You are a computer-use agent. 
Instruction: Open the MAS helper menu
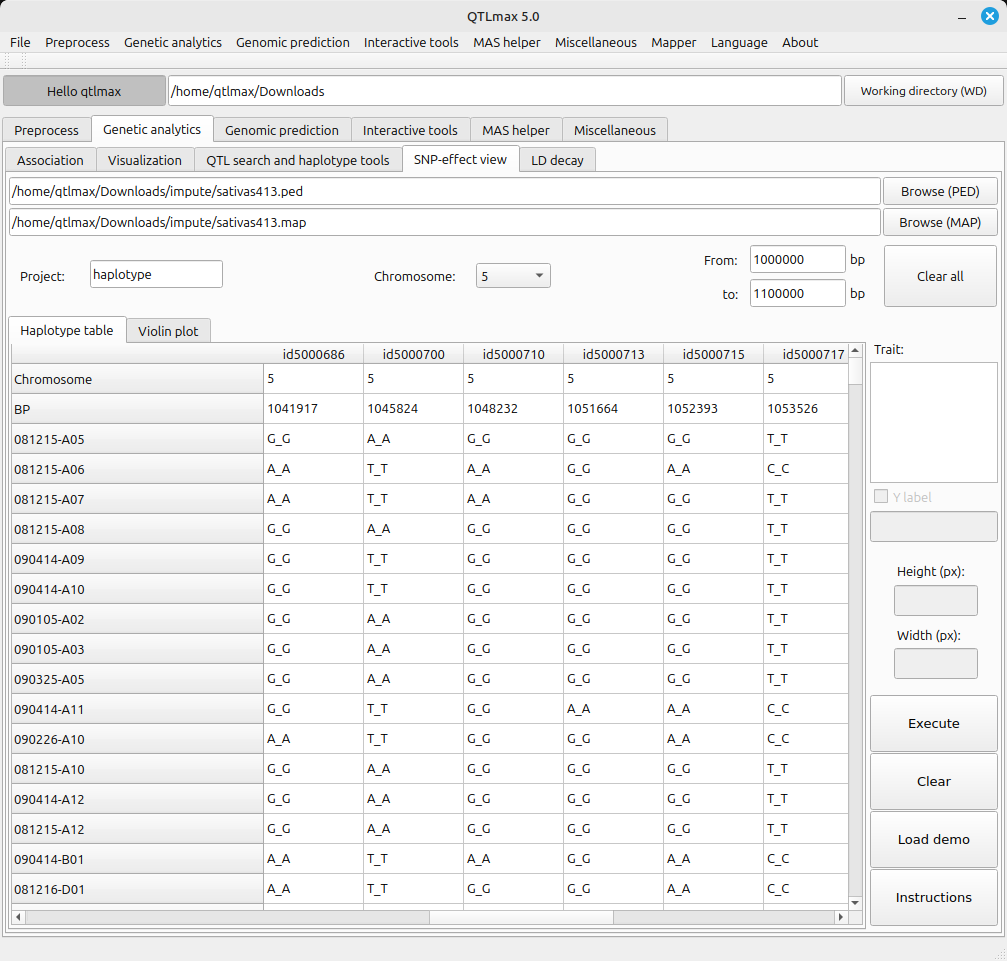pyautogui.click(x=506, y=42)
